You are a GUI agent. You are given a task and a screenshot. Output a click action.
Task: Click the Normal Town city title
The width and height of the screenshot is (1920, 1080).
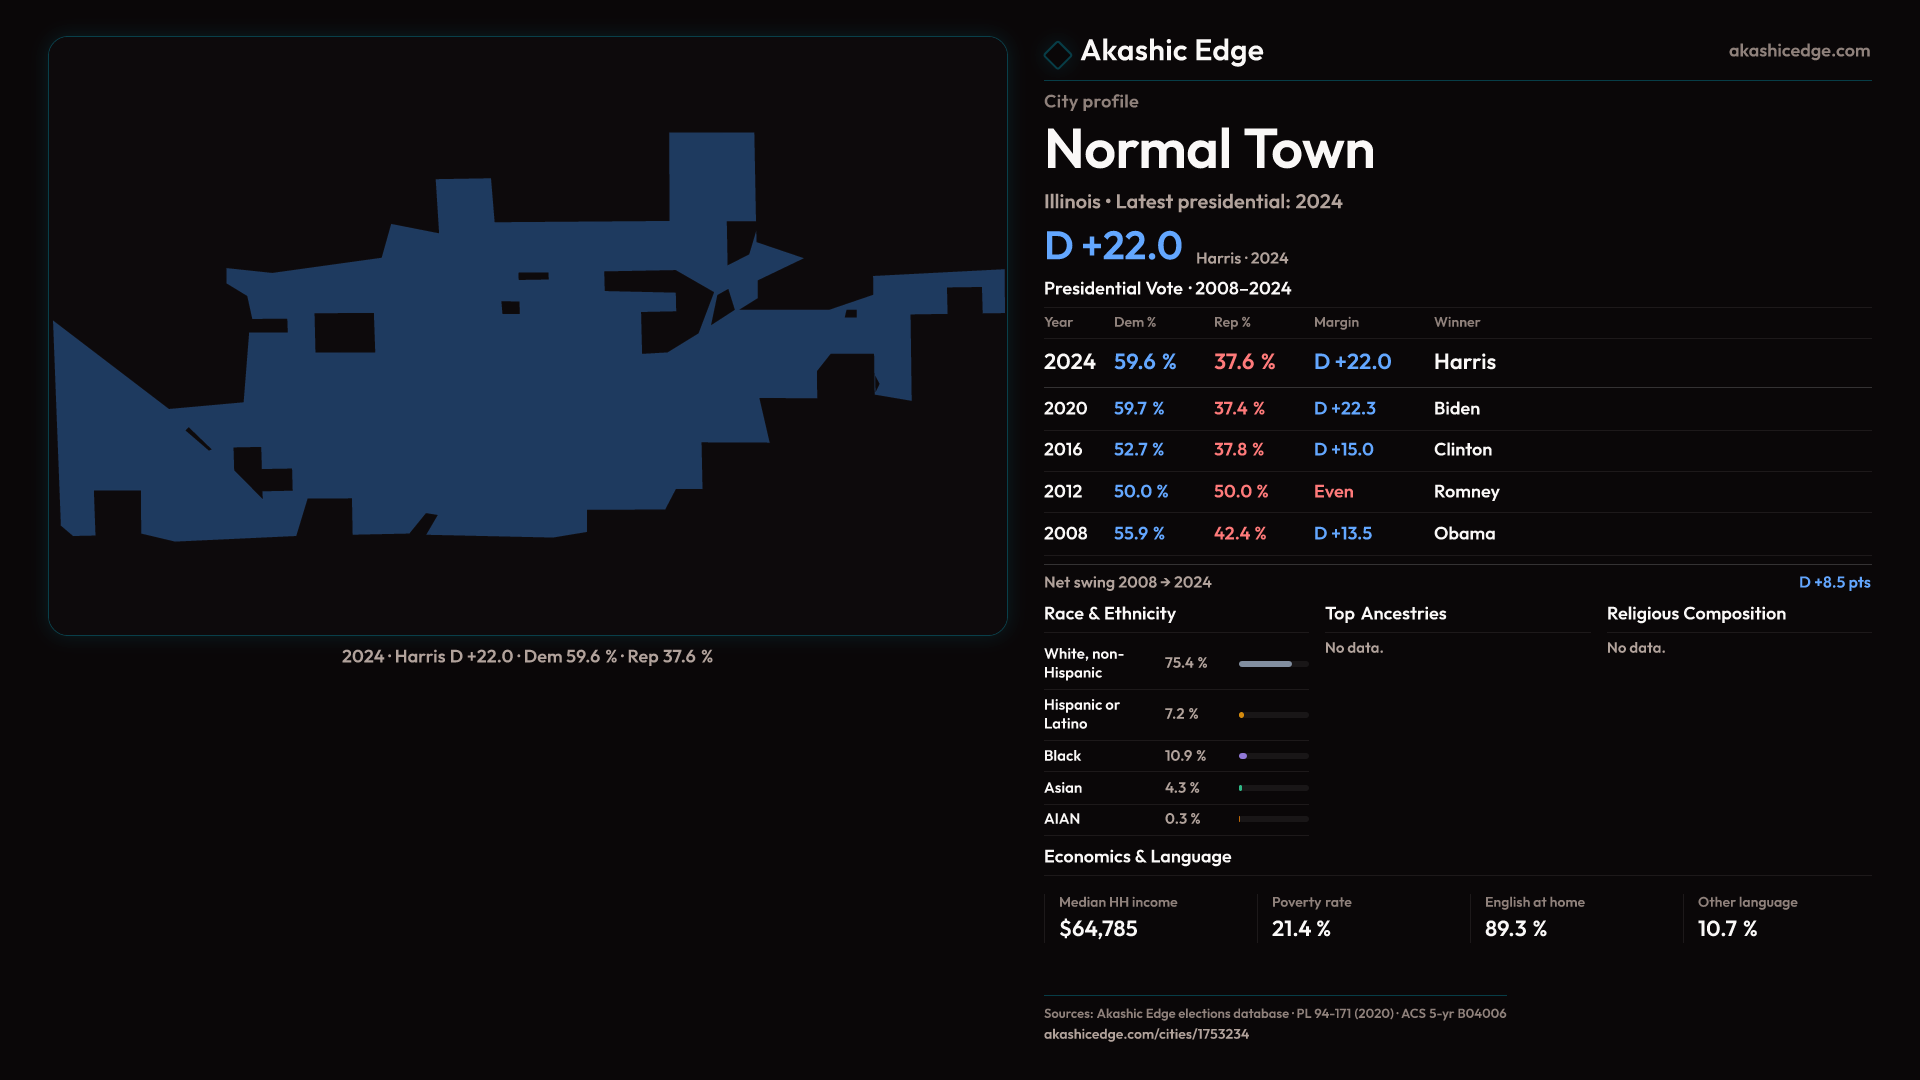tap(1209, 150)
